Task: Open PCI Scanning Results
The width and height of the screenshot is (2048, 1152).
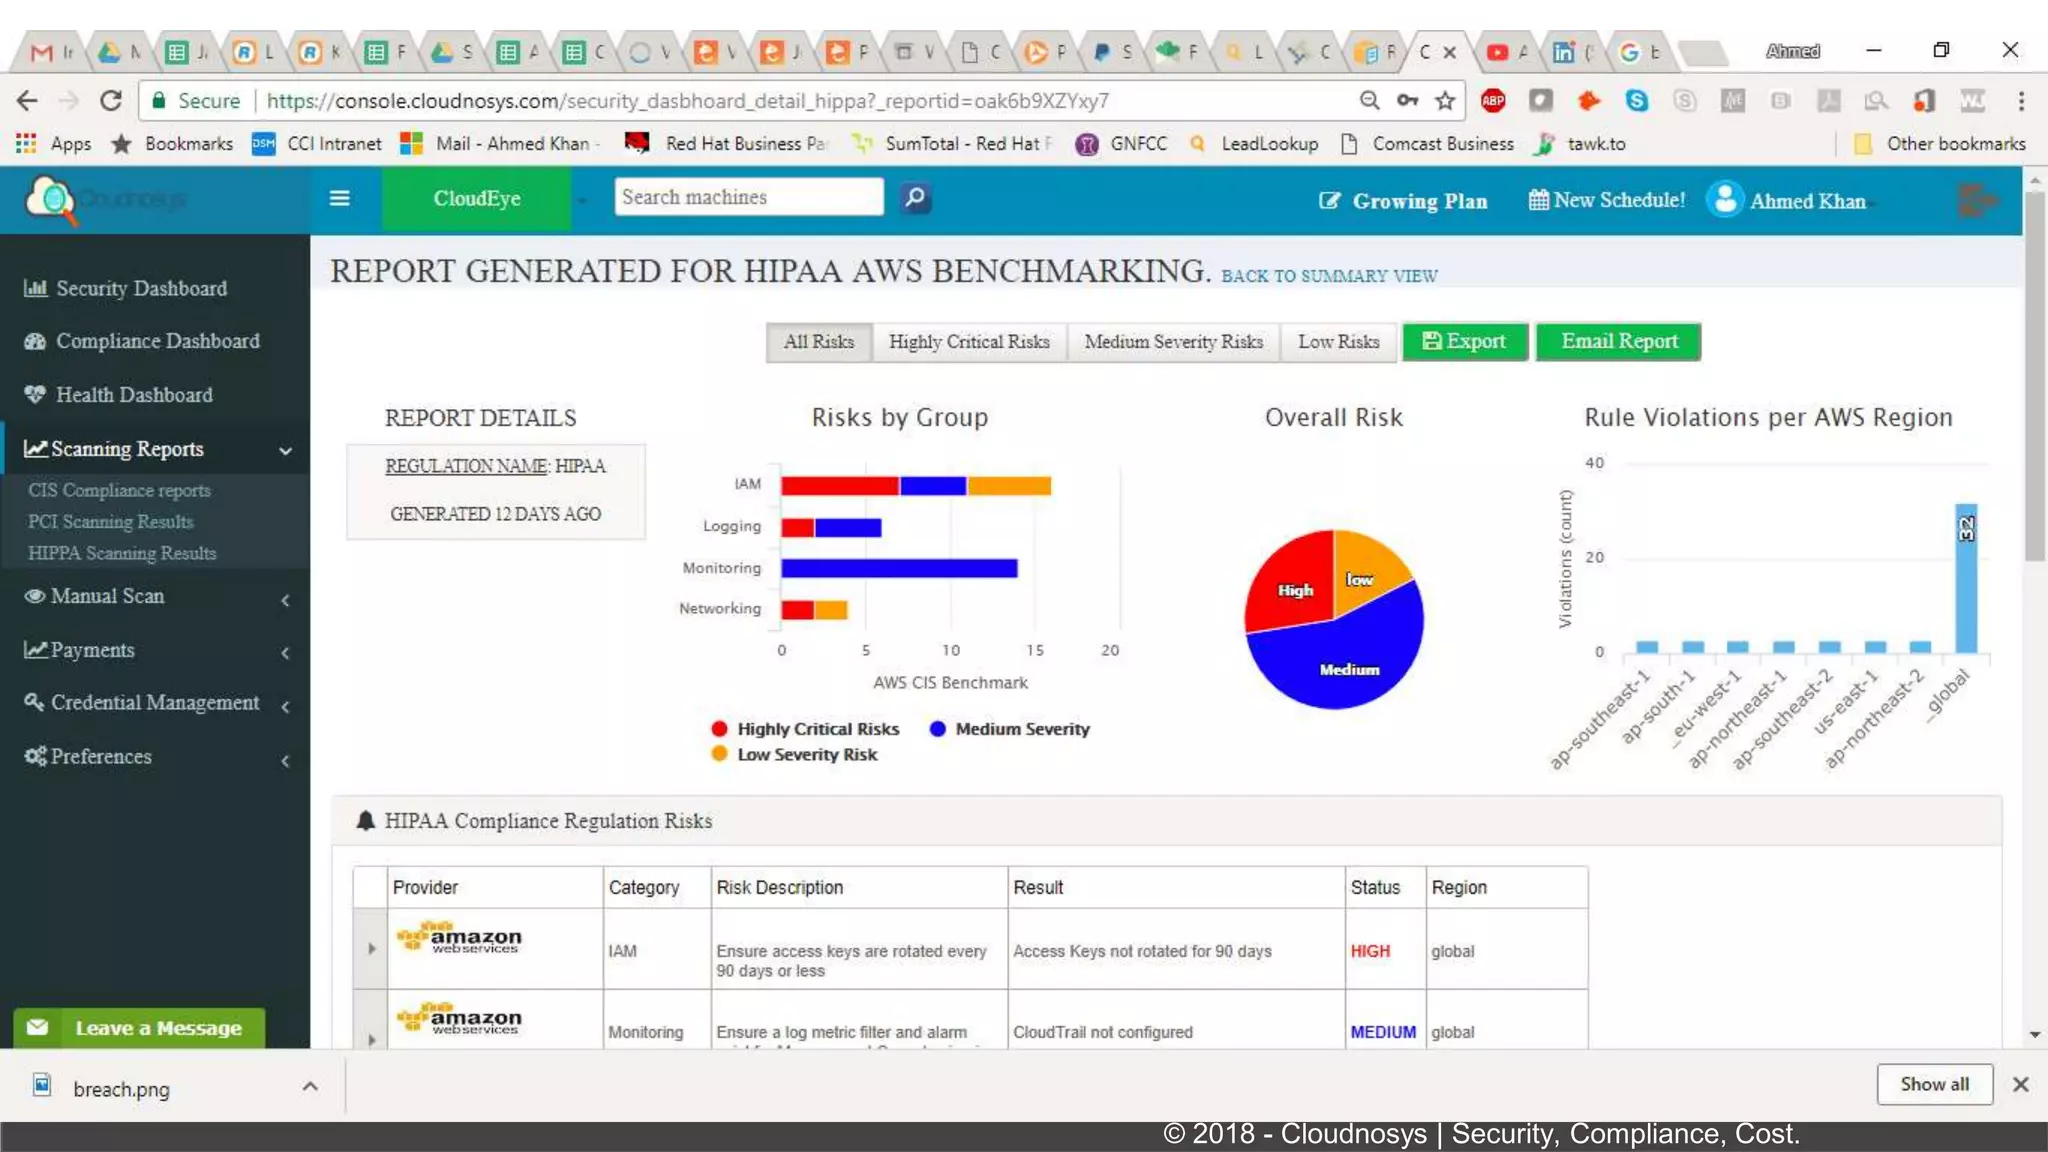Action: click(111, 522)
